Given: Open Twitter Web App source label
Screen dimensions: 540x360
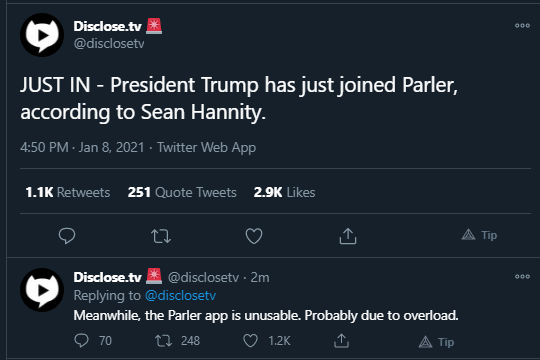Looking at the screenshot, I should pyautogui.click(x=207, y=147).
